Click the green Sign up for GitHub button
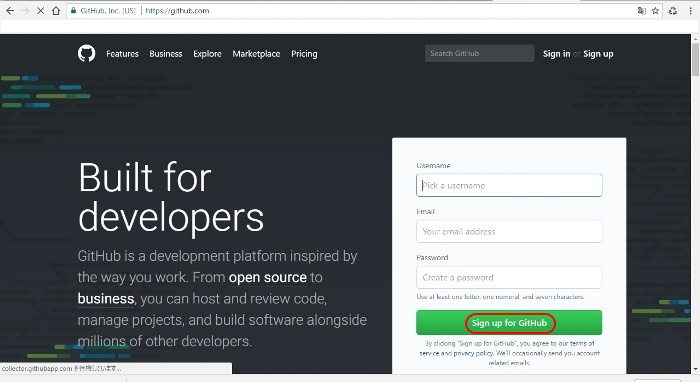The image size is (700, 382). pos(509,323)
